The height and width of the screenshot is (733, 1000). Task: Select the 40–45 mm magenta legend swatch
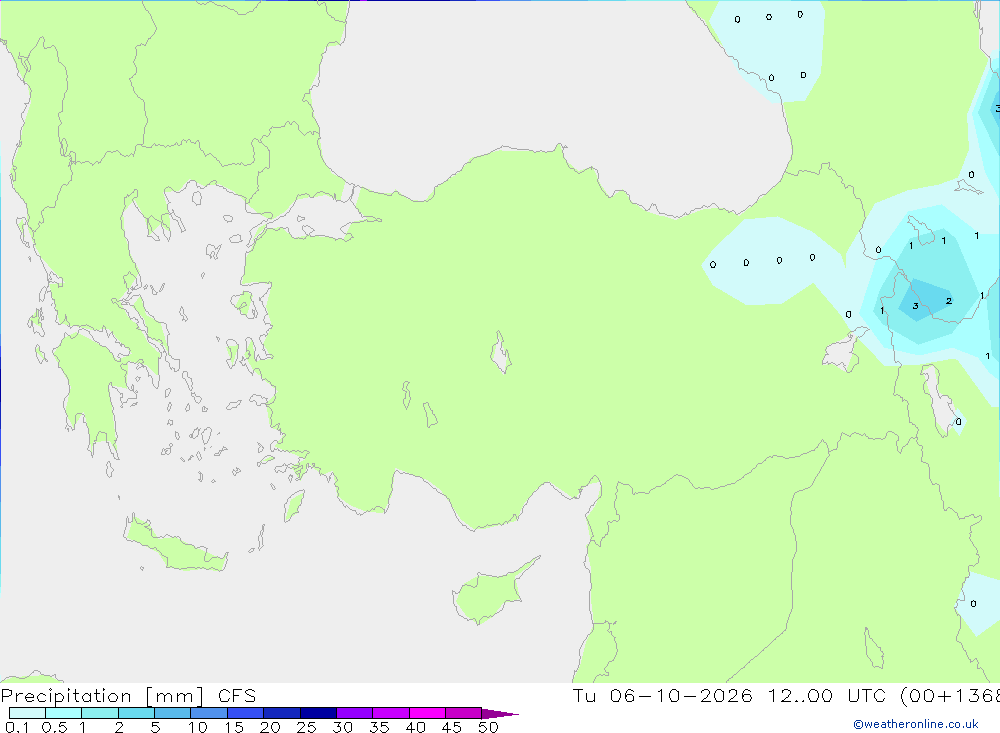point(427,713)
